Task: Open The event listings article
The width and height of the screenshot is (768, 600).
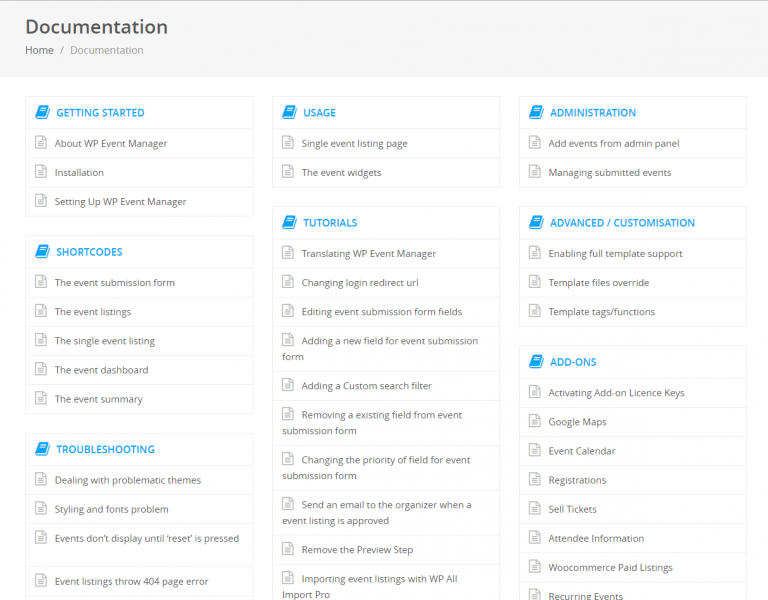Action: 93,312
